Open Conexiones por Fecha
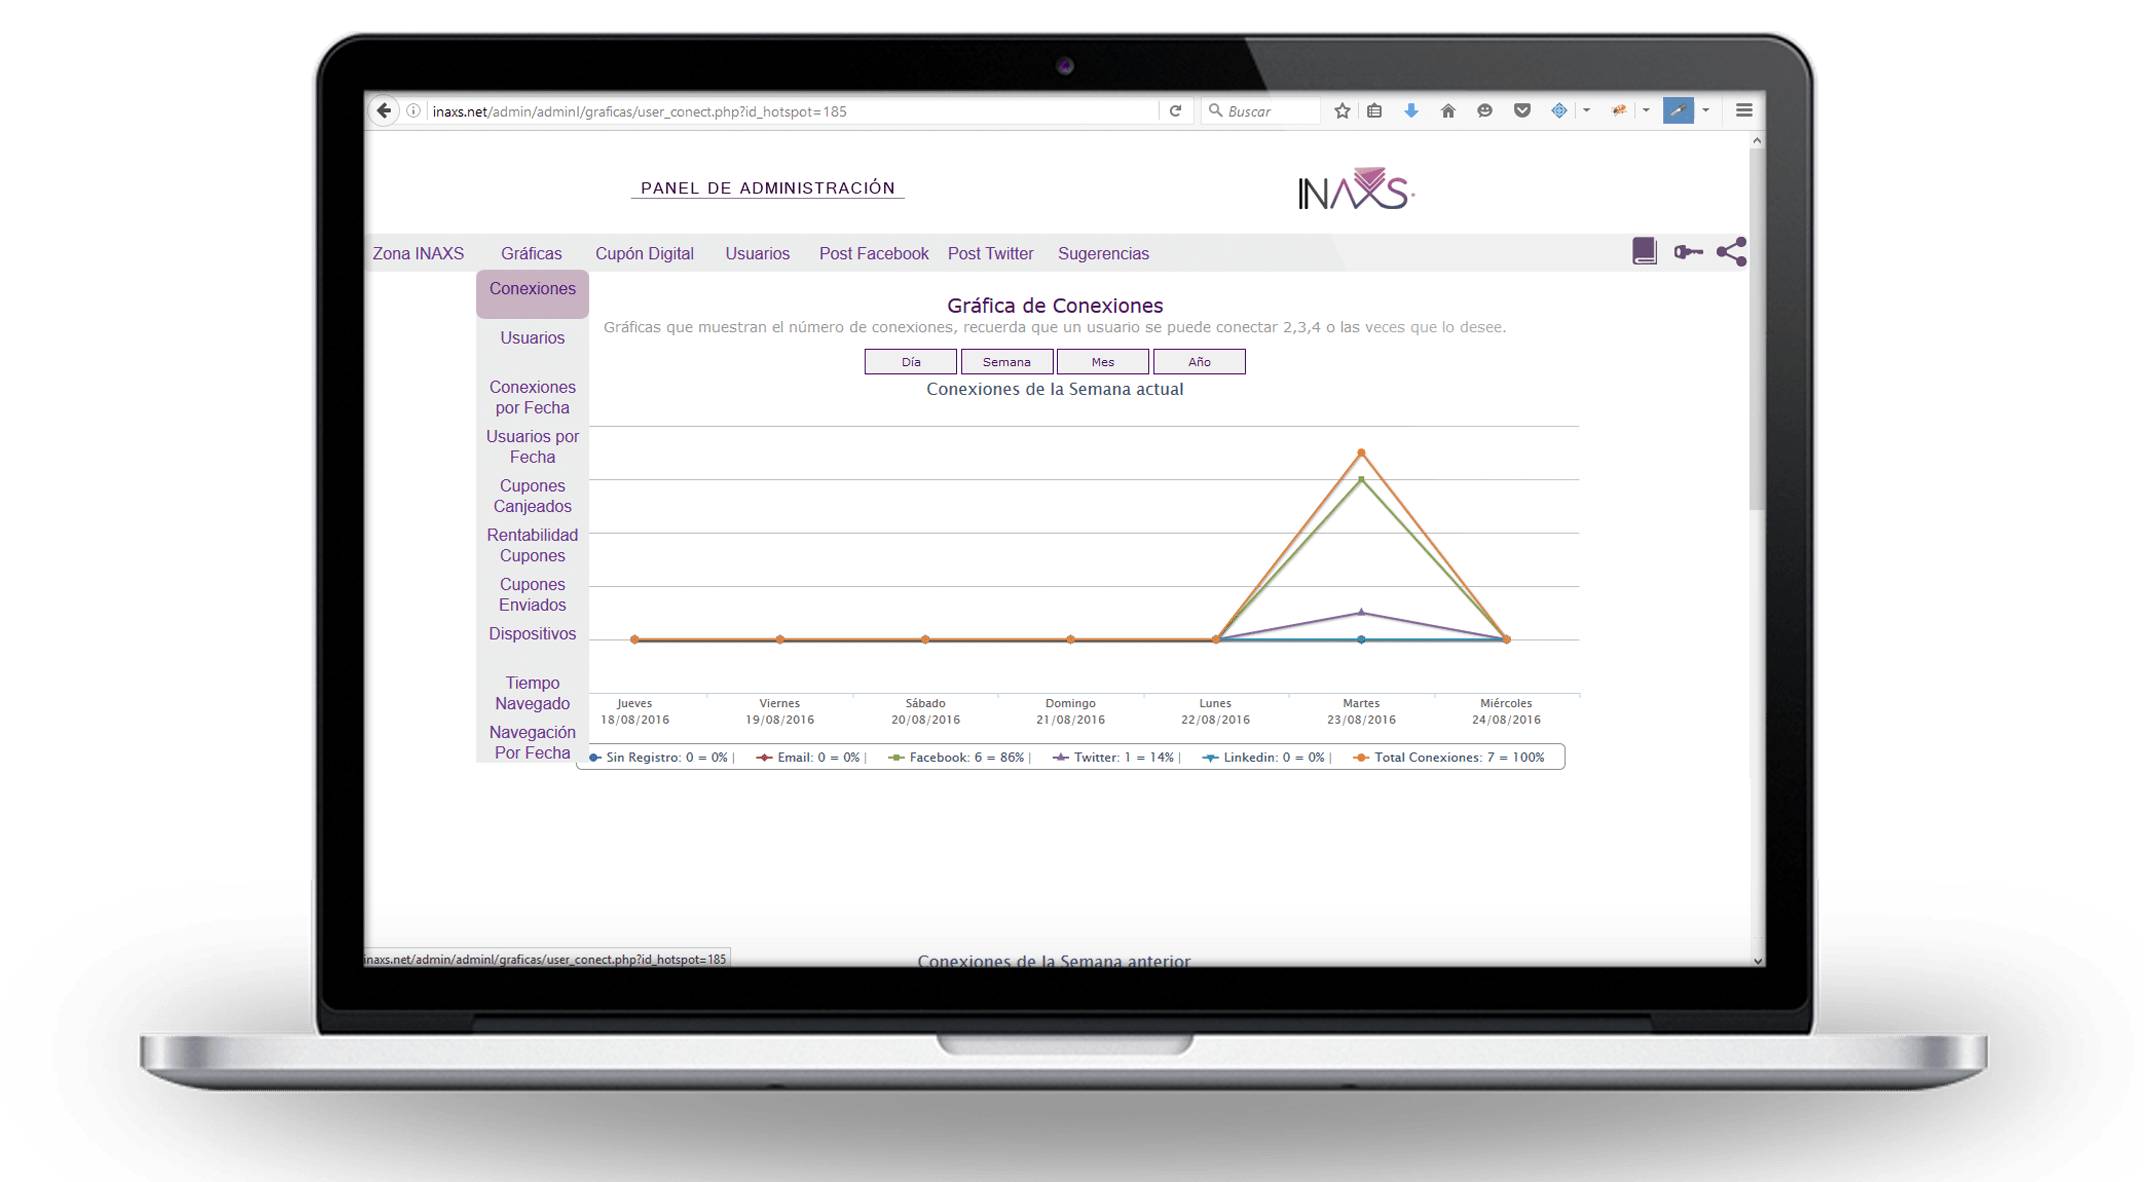2144x1182 pixels. 532,397
